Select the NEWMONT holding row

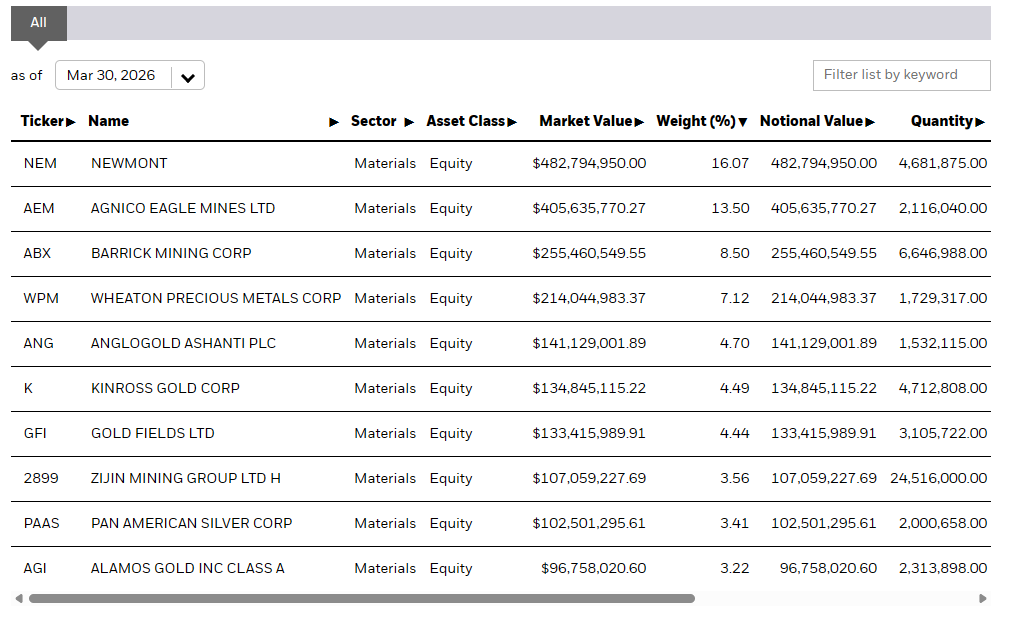[501, 163]
